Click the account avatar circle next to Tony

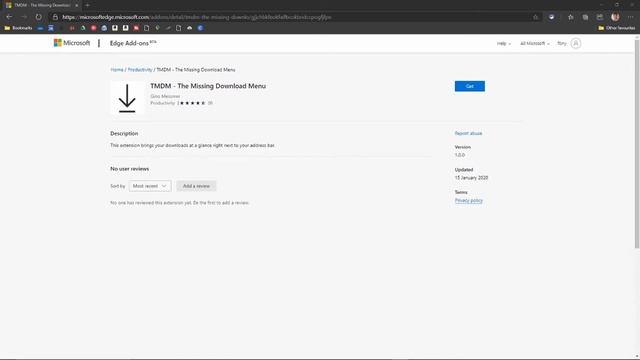coord(576,43)
